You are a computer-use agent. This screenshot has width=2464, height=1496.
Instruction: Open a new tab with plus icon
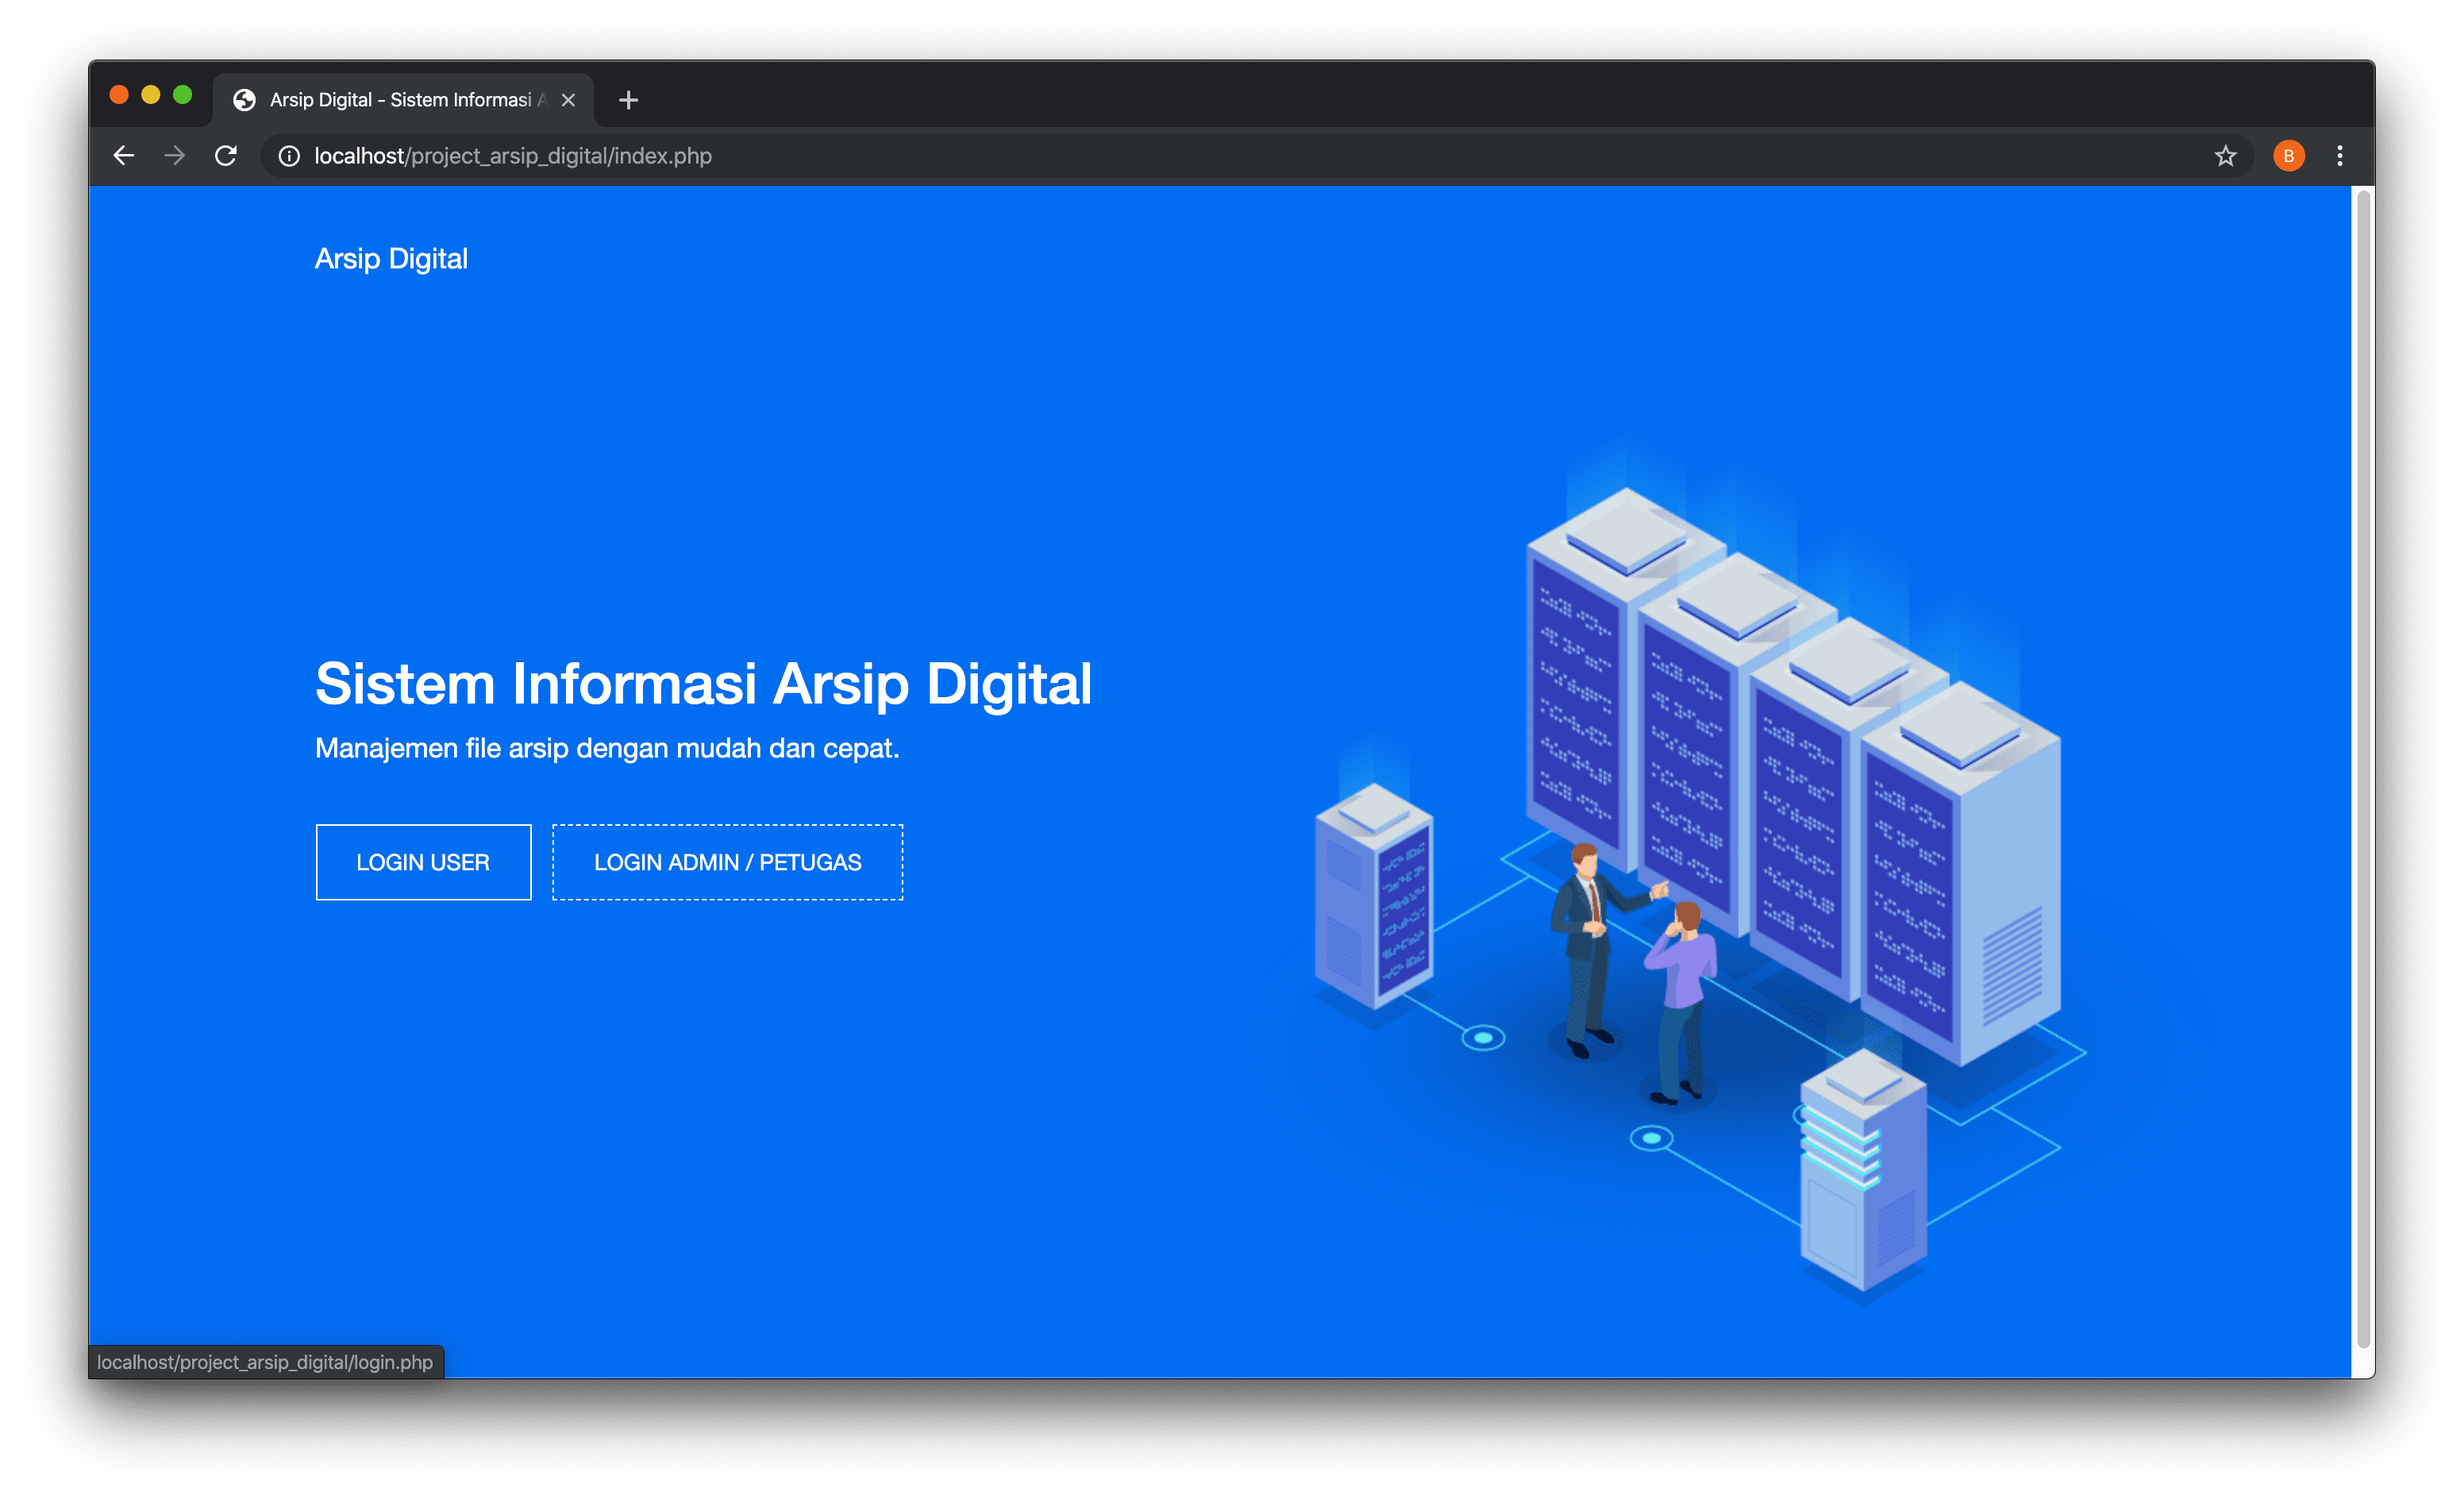point(628,100)
